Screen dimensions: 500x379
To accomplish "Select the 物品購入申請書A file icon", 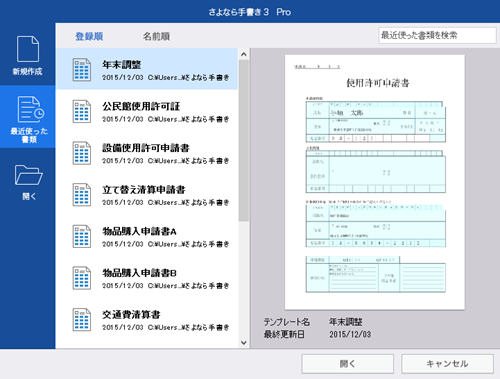I will pyautogui.click(x=82, y=236).
